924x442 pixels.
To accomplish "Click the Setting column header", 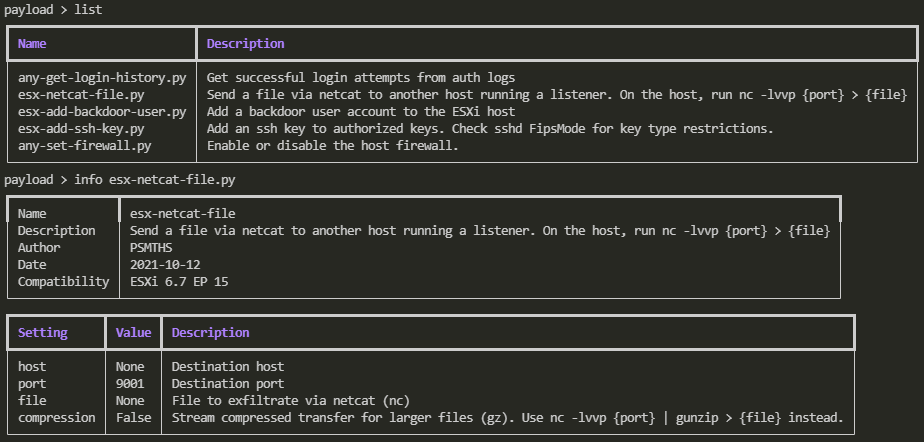I will [42, 332].
